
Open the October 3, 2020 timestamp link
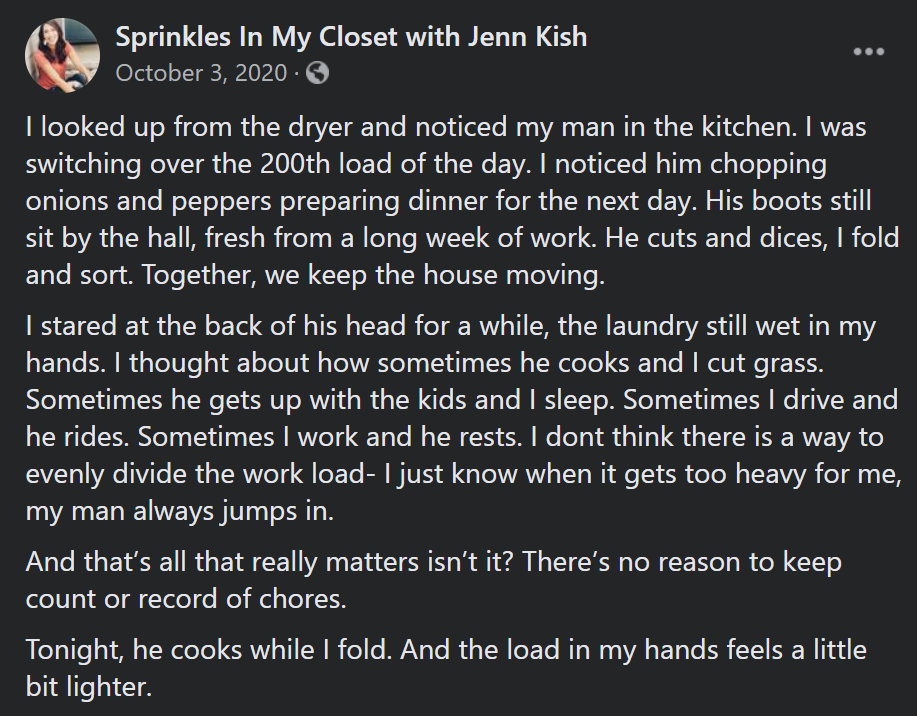tap(201, 73)
